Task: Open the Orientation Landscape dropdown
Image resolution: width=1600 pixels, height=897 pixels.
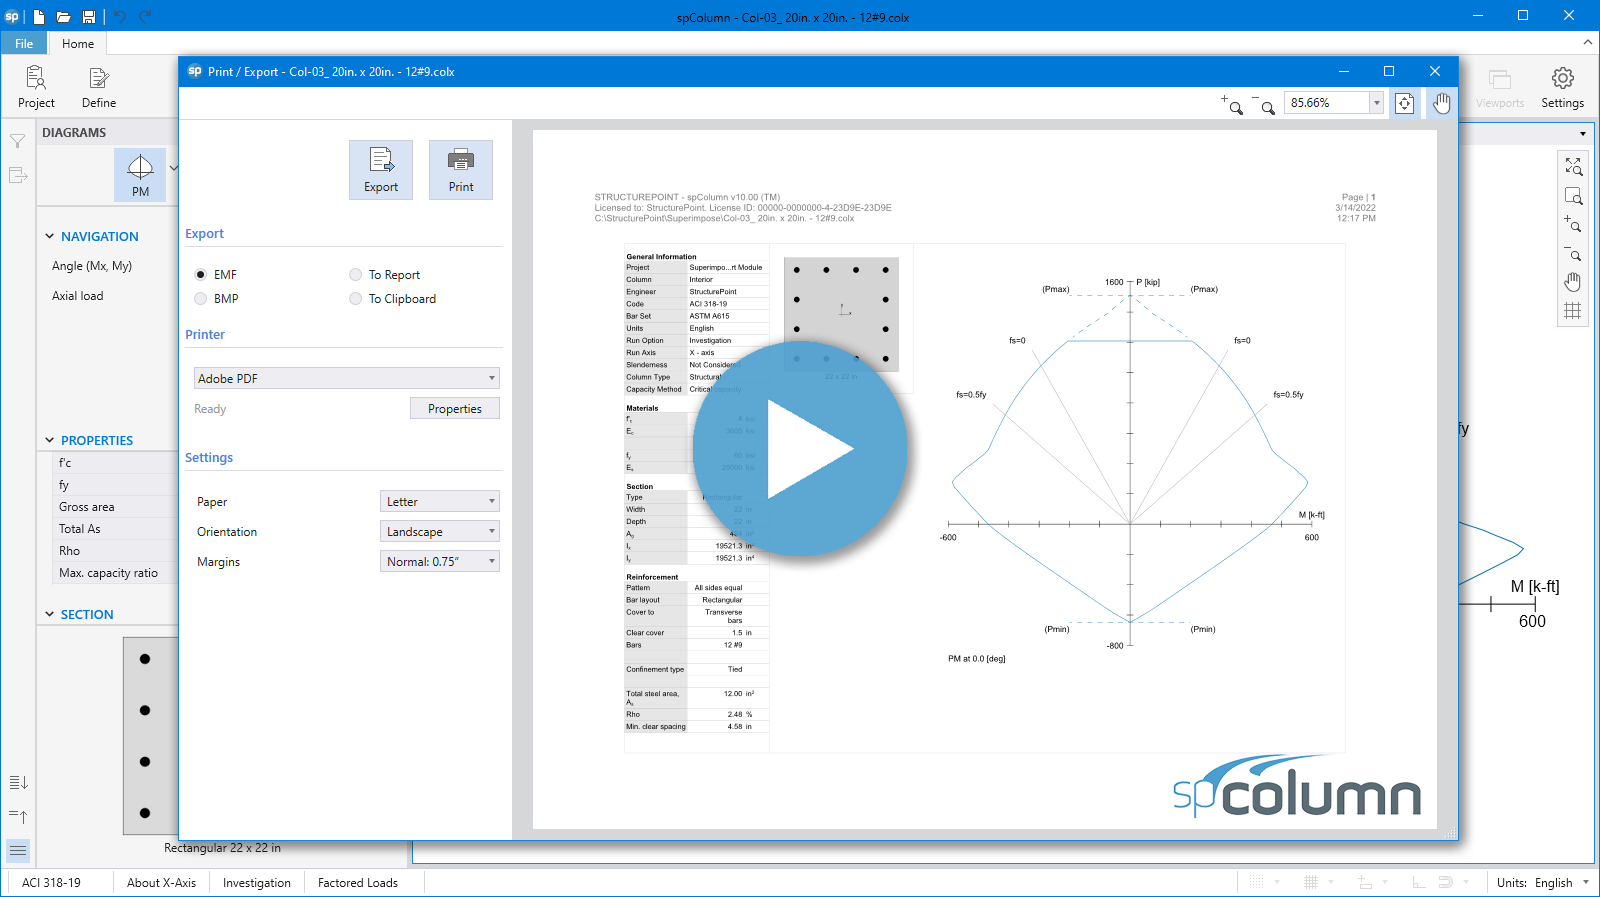Action: pyautogui.click(x=439, y=532)
